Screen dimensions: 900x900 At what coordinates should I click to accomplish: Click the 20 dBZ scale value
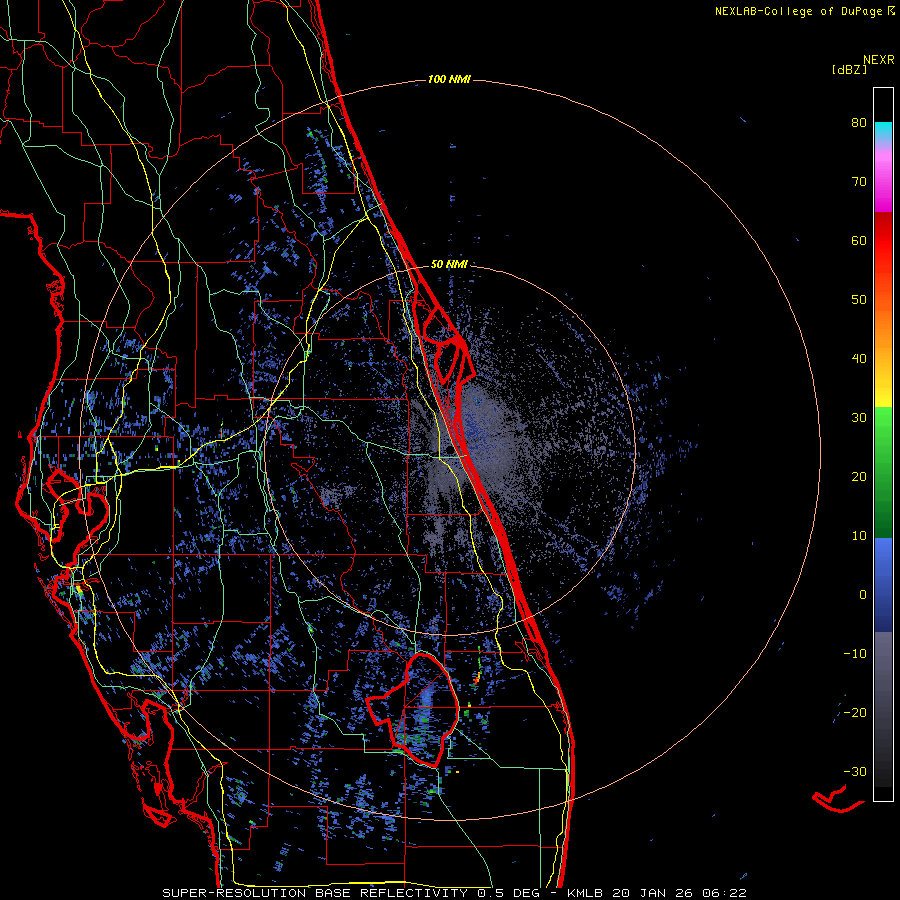point(859,477)
